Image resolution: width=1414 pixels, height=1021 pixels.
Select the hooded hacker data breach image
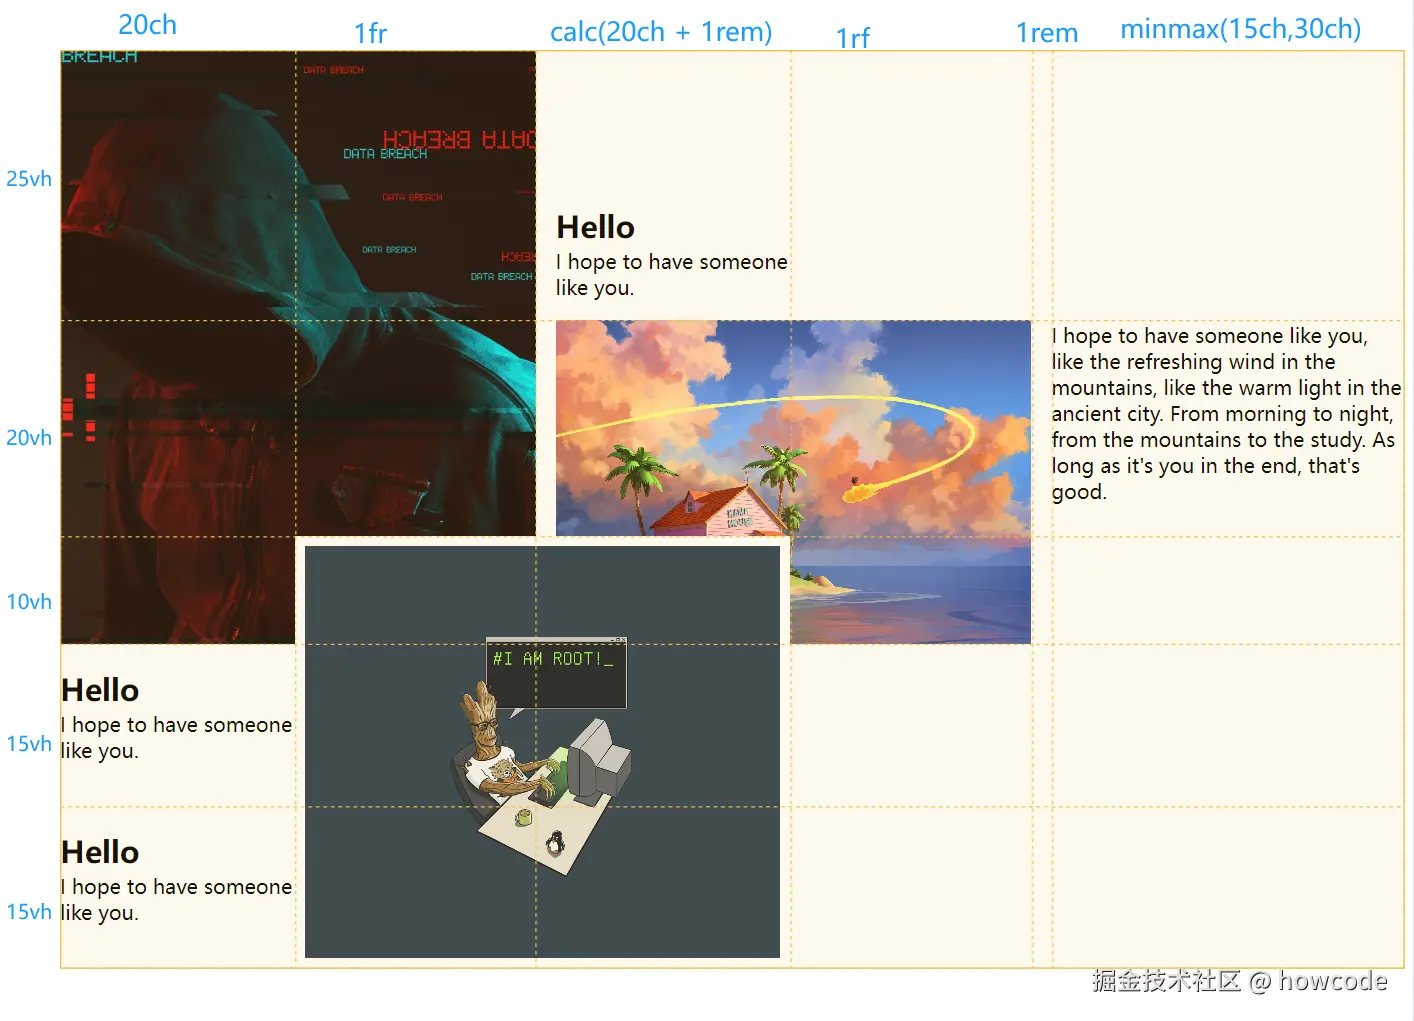click(298, 346)
